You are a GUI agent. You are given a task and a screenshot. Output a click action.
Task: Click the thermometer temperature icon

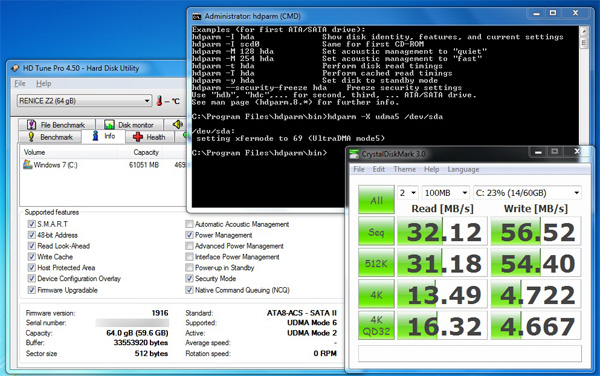point(159,101)
